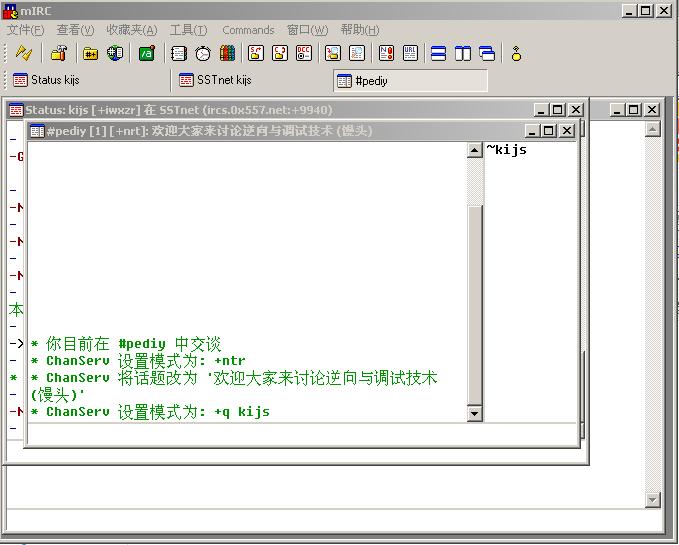Click the Status window title bar icon
Image resolution: width=679 pixels, height=545 pixels.
click(16, 110)
